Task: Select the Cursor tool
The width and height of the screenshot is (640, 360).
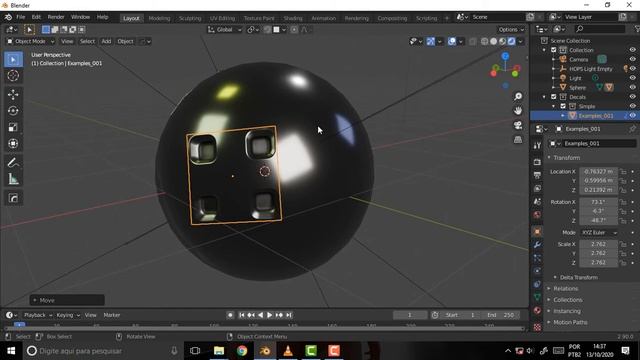Action: click(x=13, y=76)
